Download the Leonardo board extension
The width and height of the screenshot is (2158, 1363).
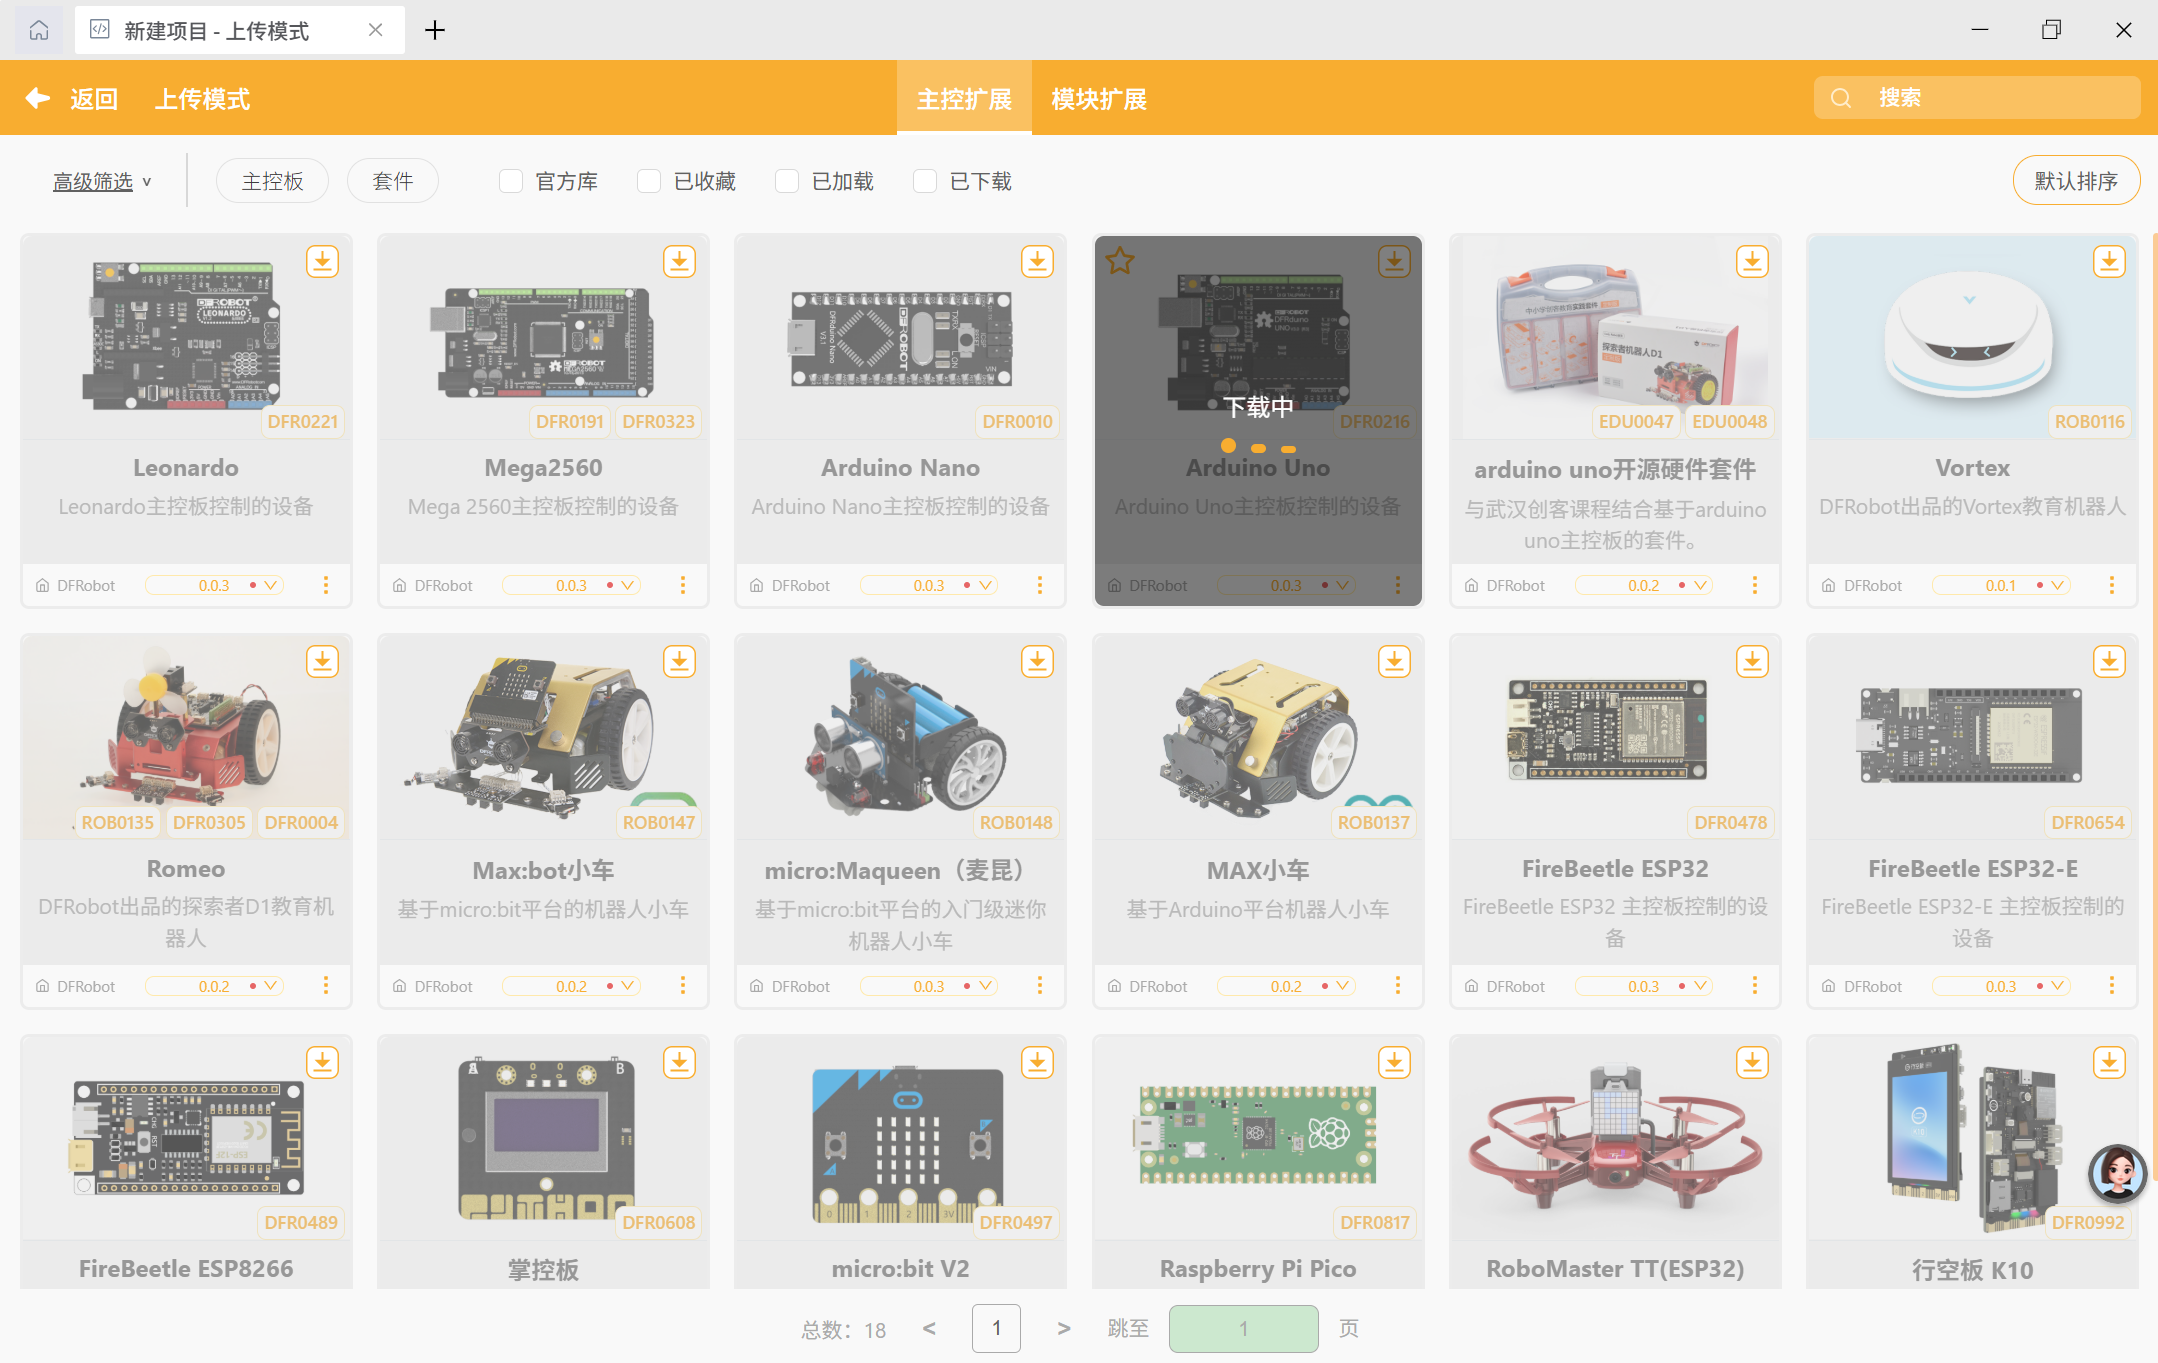point(322,262)
